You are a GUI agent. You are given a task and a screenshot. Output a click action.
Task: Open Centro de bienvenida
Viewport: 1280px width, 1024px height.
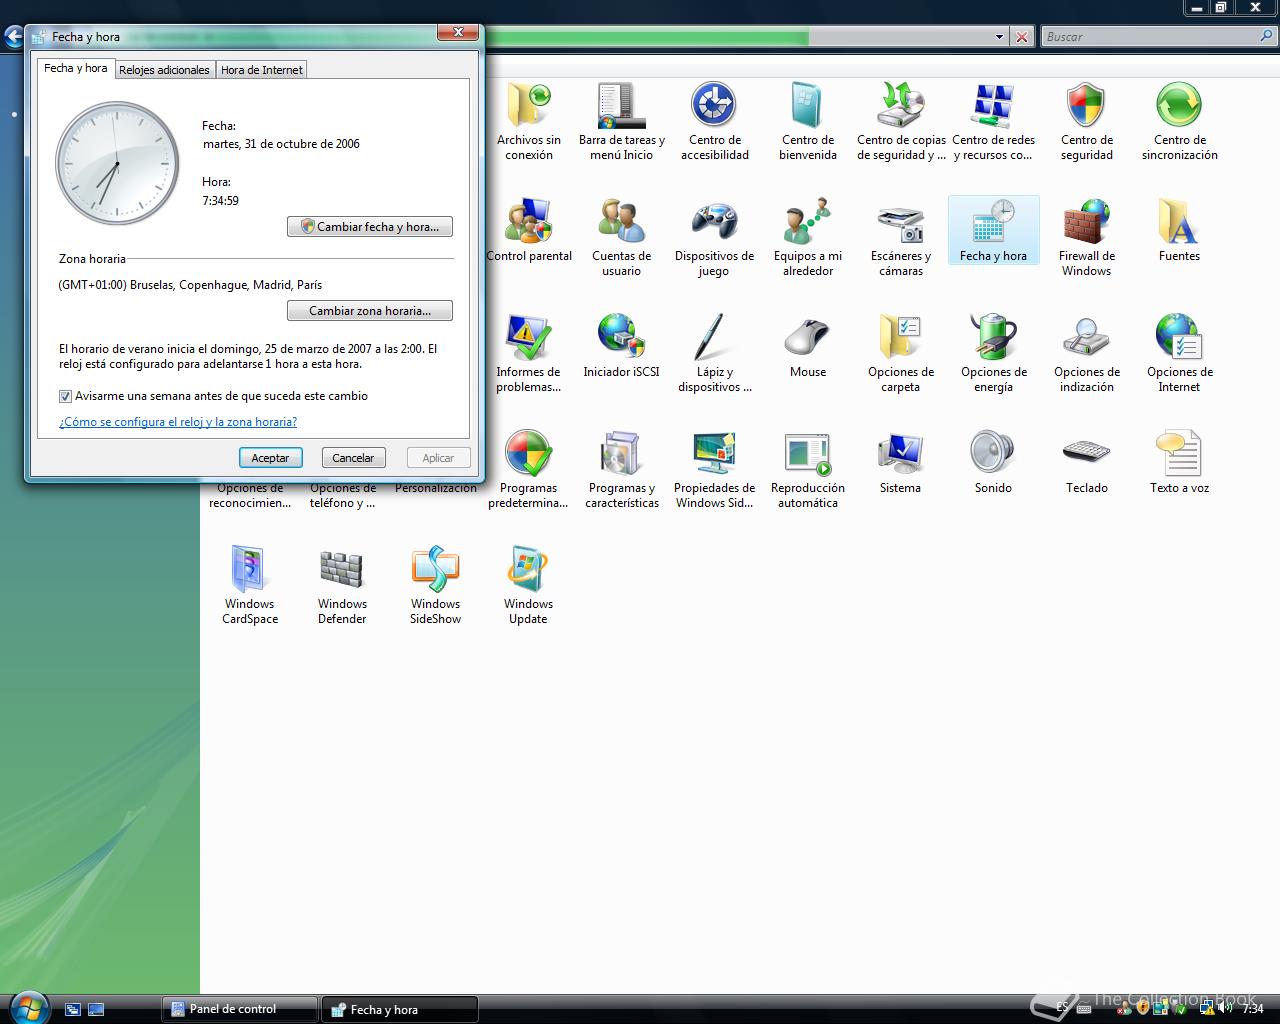[807, 122]
